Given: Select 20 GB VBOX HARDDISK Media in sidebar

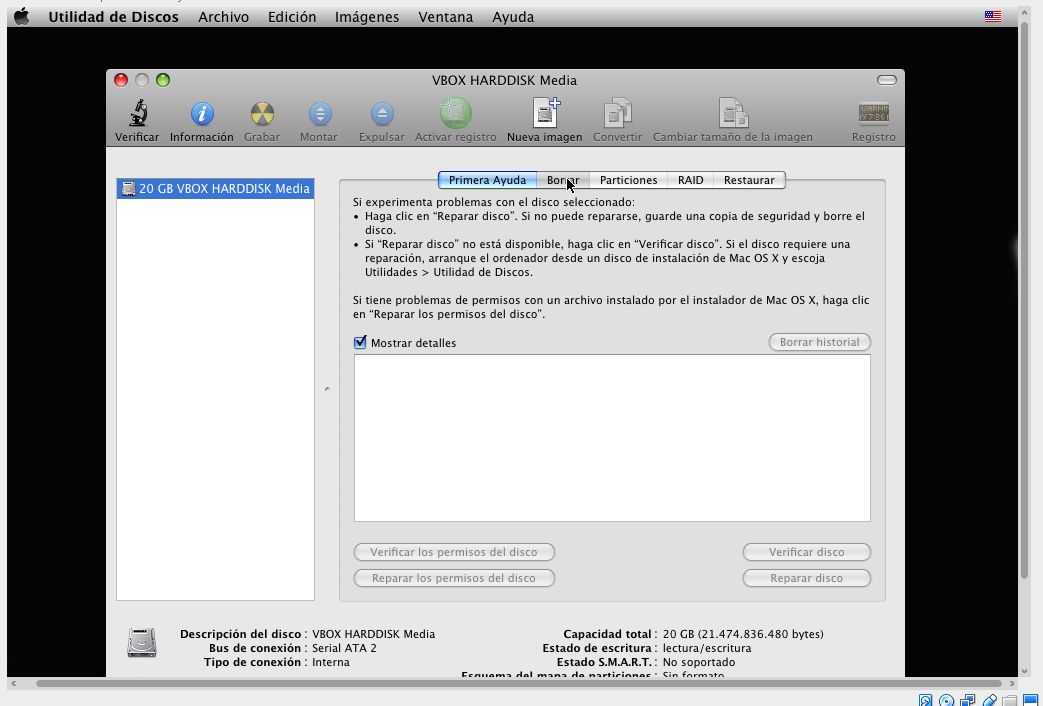Looking at the screenshot, I should [216, 188].
